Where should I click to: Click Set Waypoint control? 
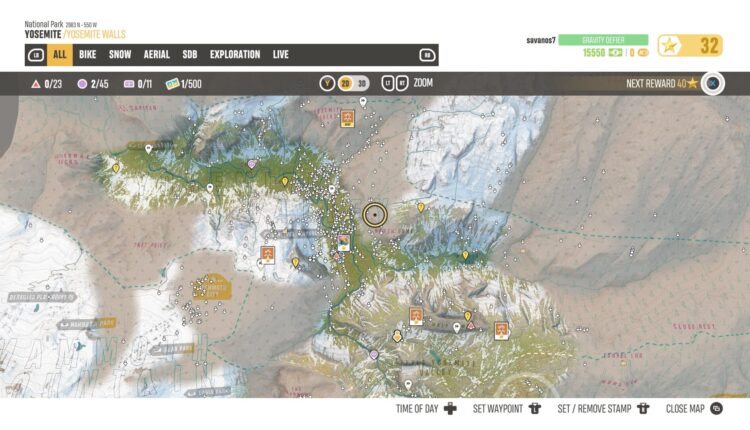click(534, 409)
